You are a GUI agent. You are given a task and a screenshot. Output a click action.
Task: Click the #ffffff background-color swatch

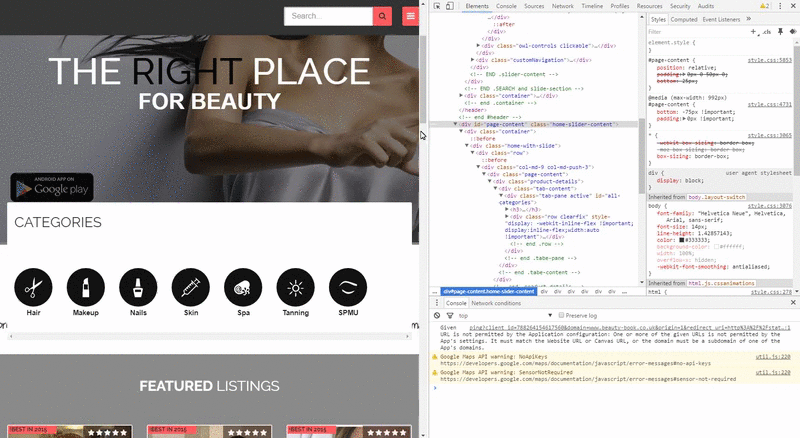(716, 247)
